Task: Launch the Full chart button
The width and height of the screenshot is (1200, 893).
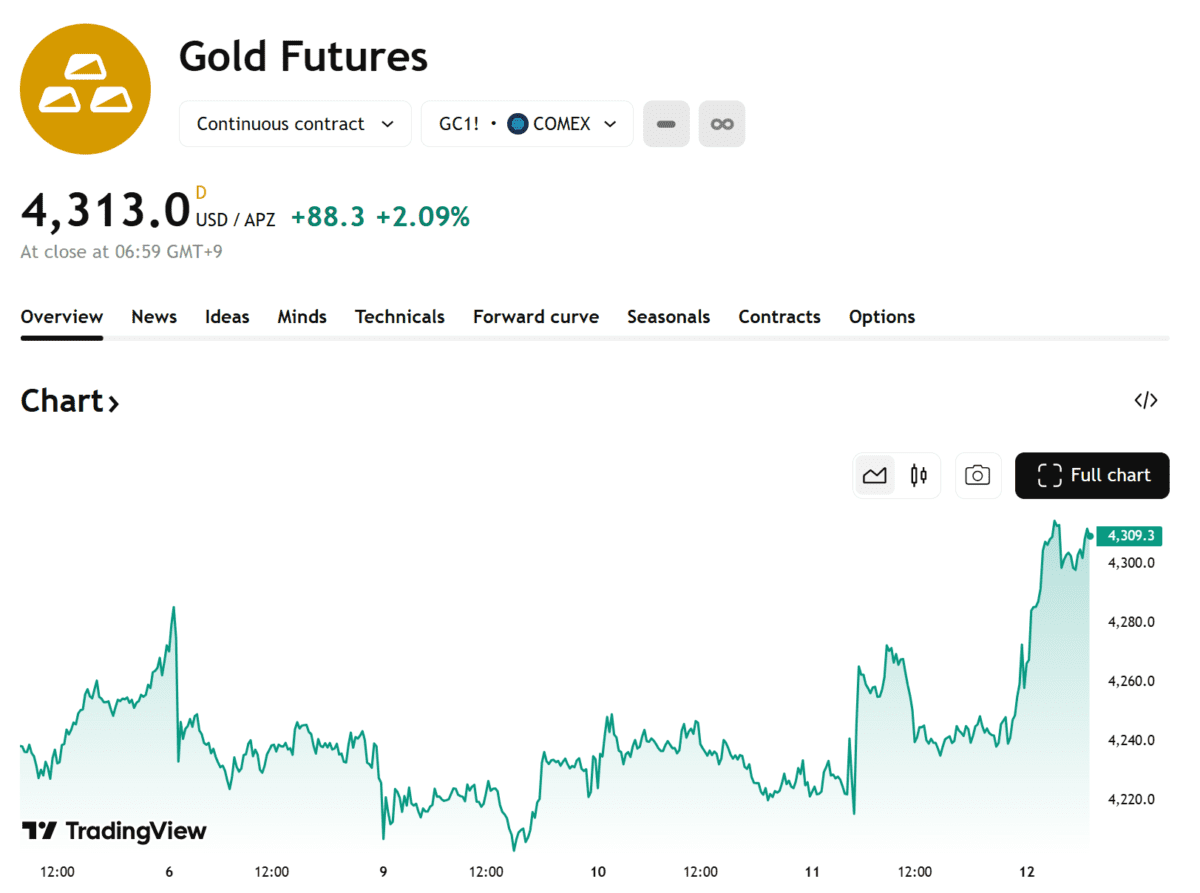Action: coord(1092,475)
